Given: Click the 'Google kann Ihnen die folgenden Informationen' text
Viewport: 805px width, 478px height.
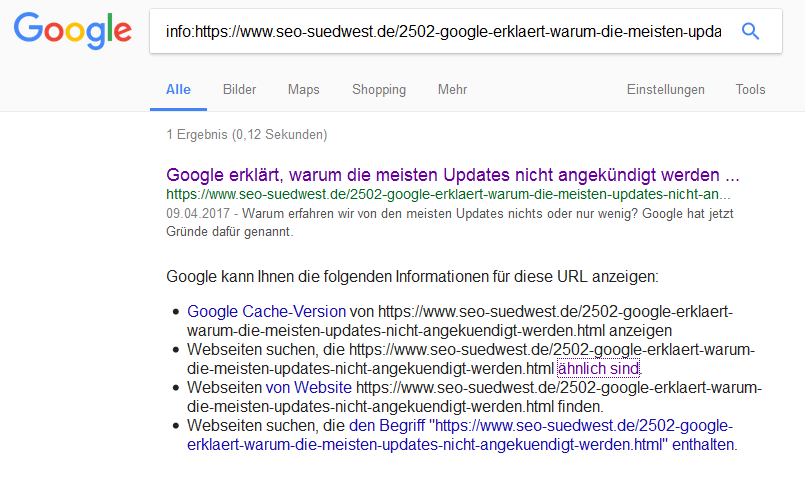Looking at the screenshot, I should pyautogui.click(x=412, y=275).
